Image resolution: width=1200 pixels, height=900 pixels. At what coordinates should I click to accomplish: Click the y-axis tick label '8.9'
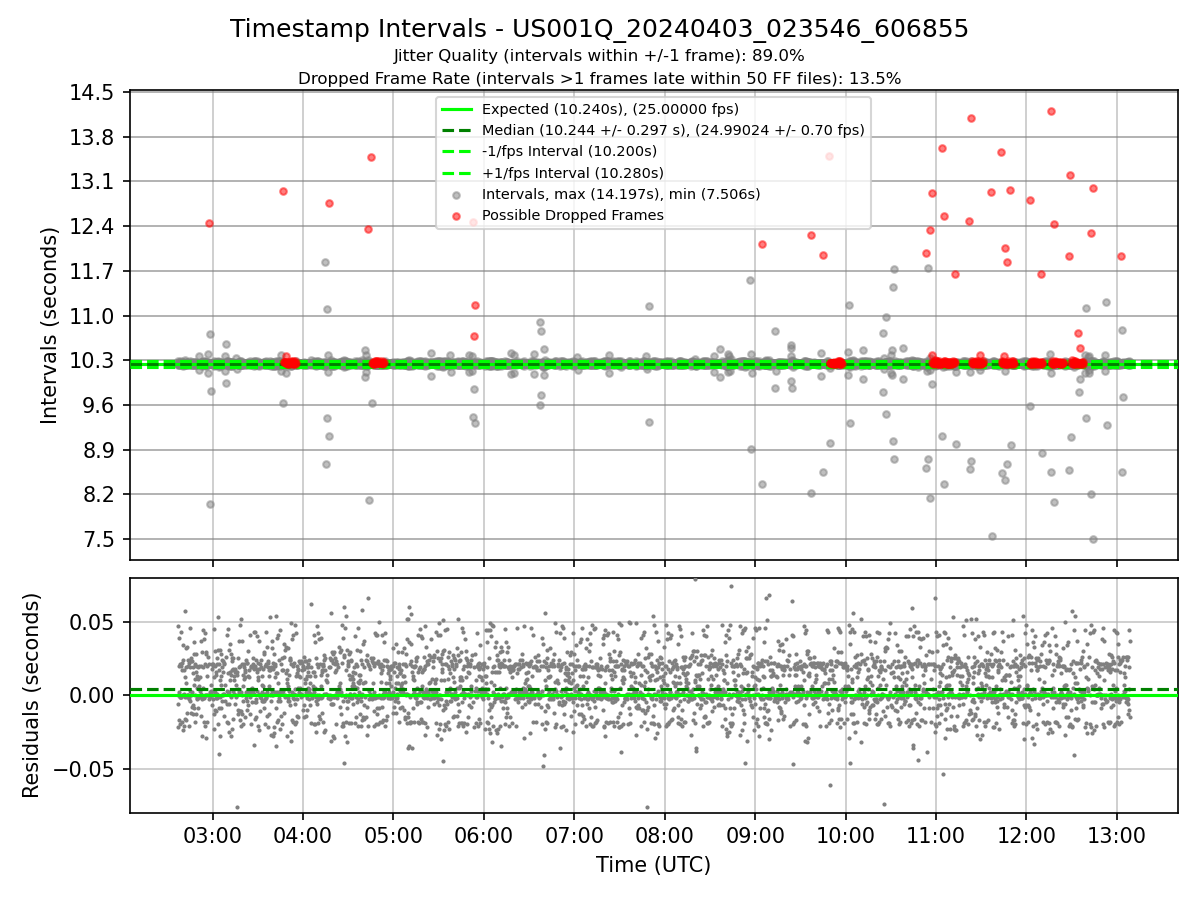pos(100,450)
